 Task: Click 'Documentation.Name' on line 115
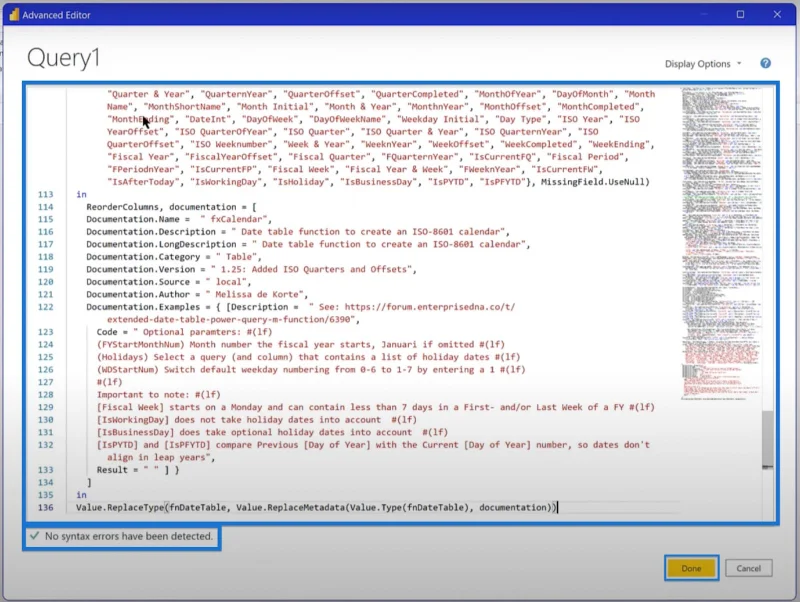pyautogui.click(x=133, y=219)
